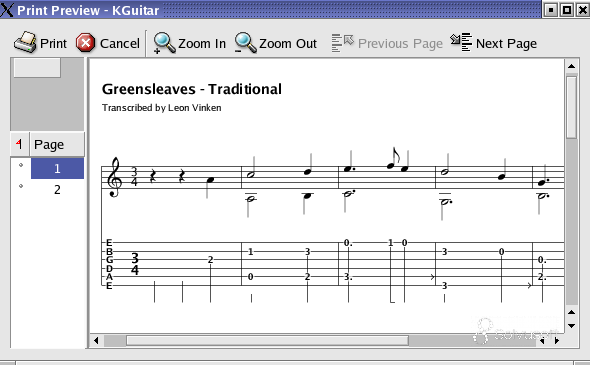Click the lower scroll-down arrow of vertical scrollbar
Image resolution: width=590 pixels, height=365 pixels.
pyautogui.click(x=572, y=326)
